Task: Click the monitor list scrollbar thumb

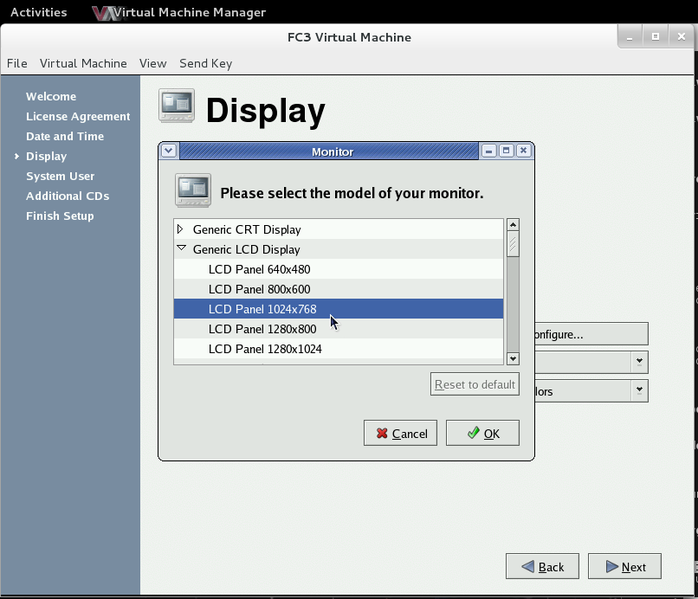Action: [513, 243]
